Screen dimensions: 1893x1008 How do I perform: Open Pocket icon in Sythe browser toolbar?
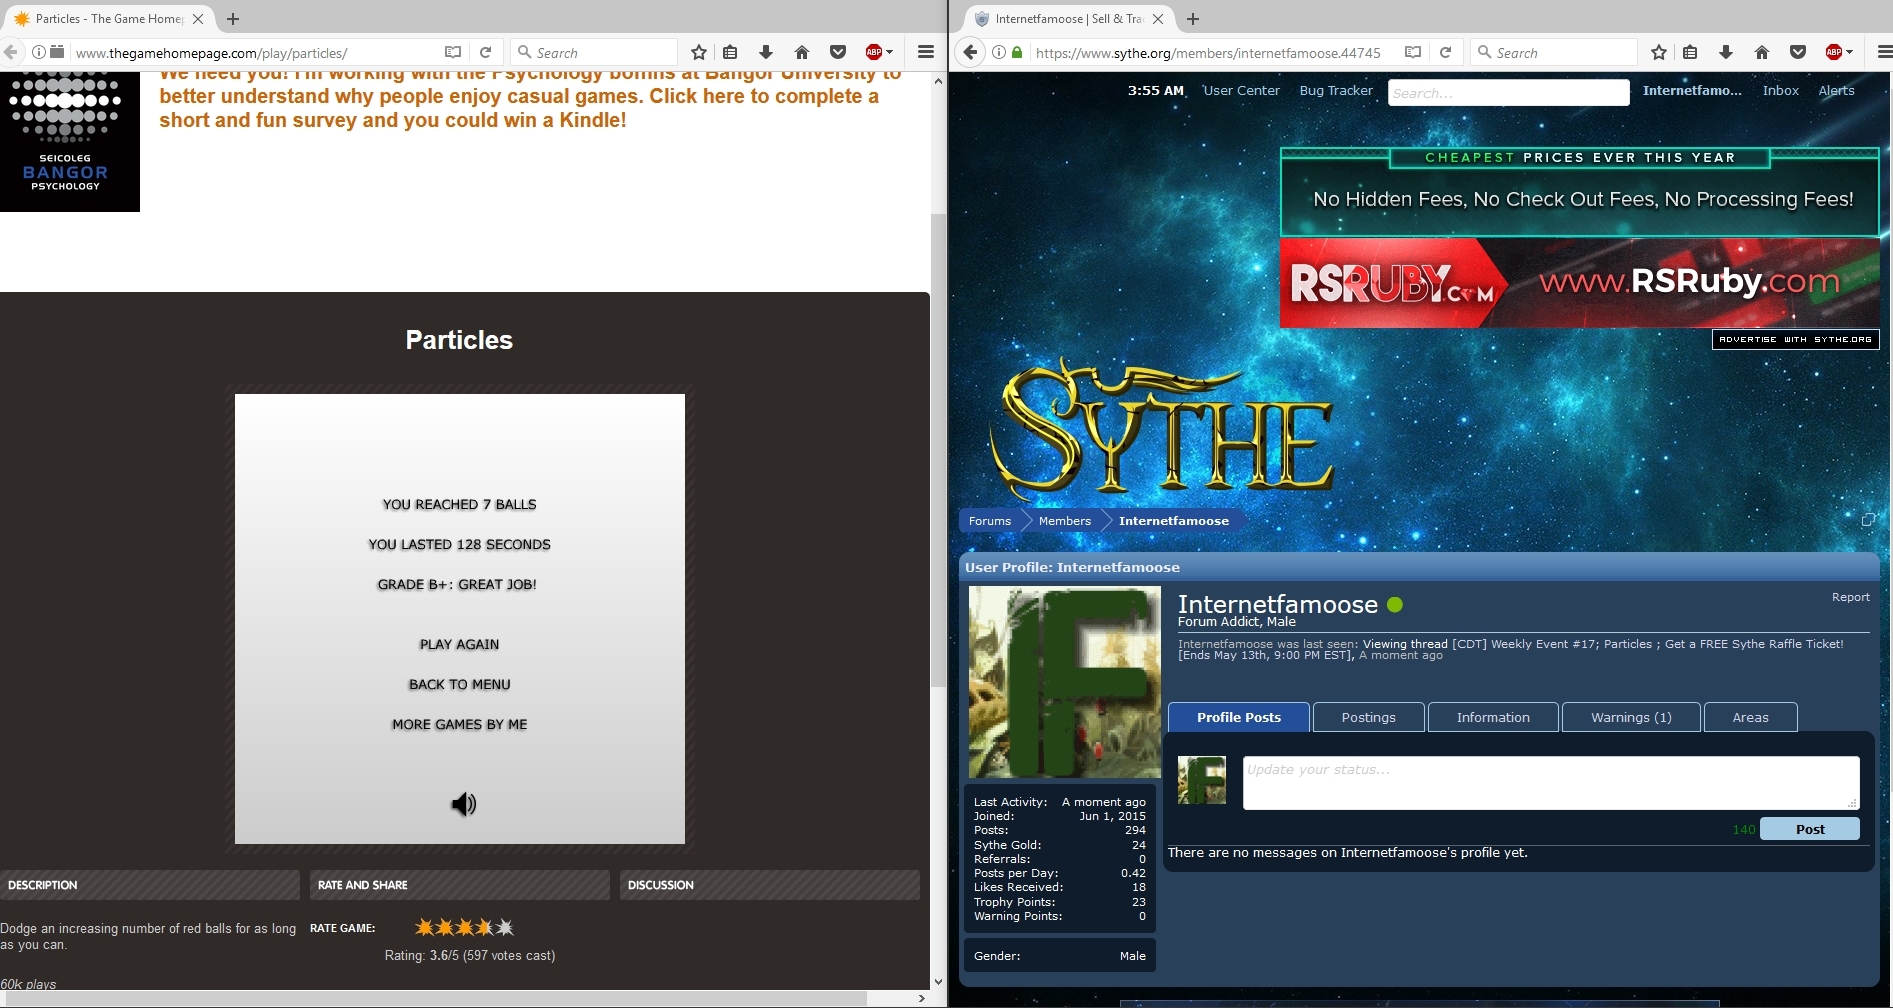1798,52
